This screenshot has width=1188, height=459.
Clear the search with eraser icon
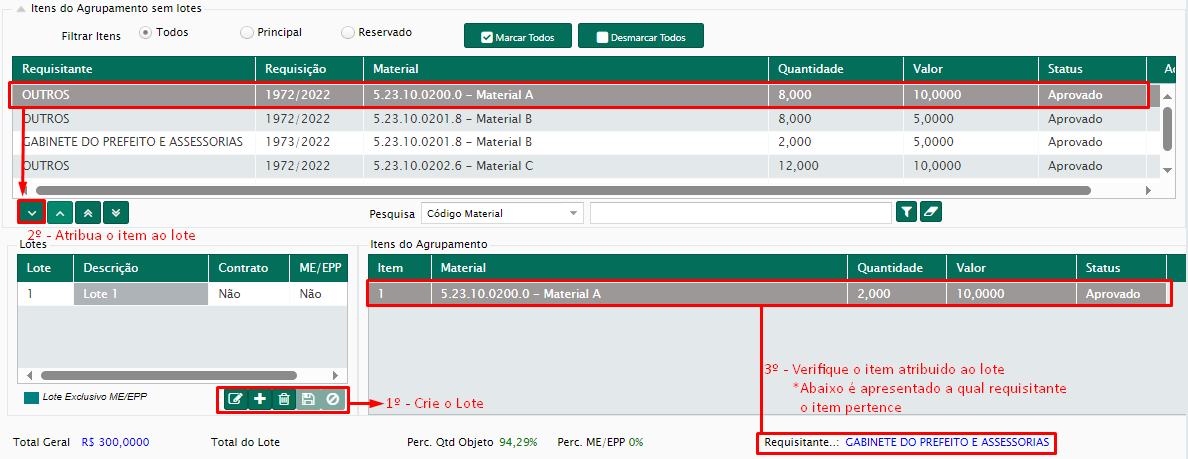click(930, 212)
